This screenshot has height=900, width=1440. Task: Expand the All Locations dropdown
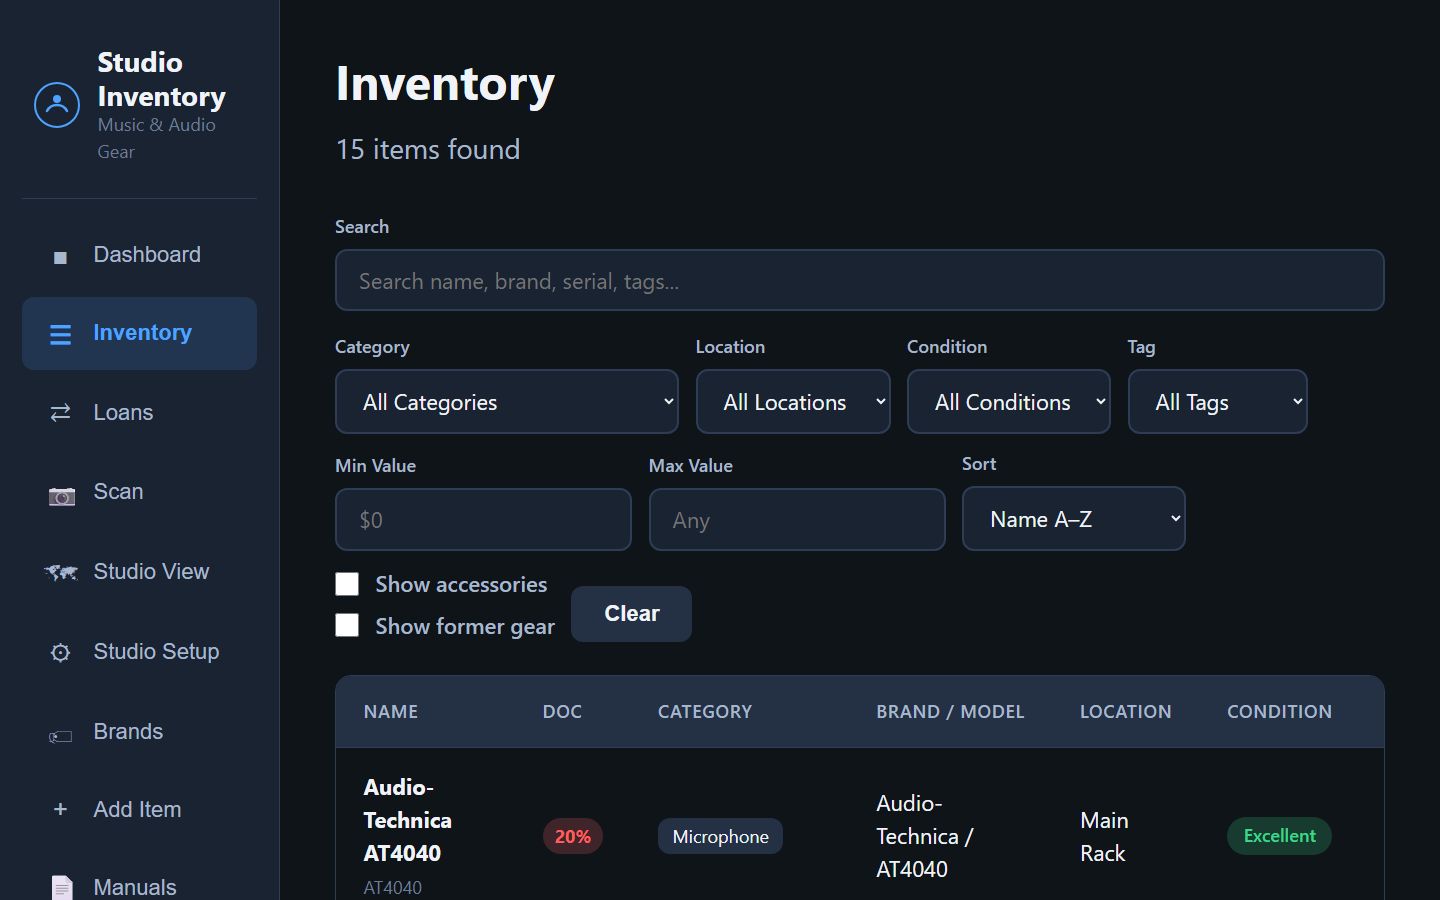tap(793, 402)
